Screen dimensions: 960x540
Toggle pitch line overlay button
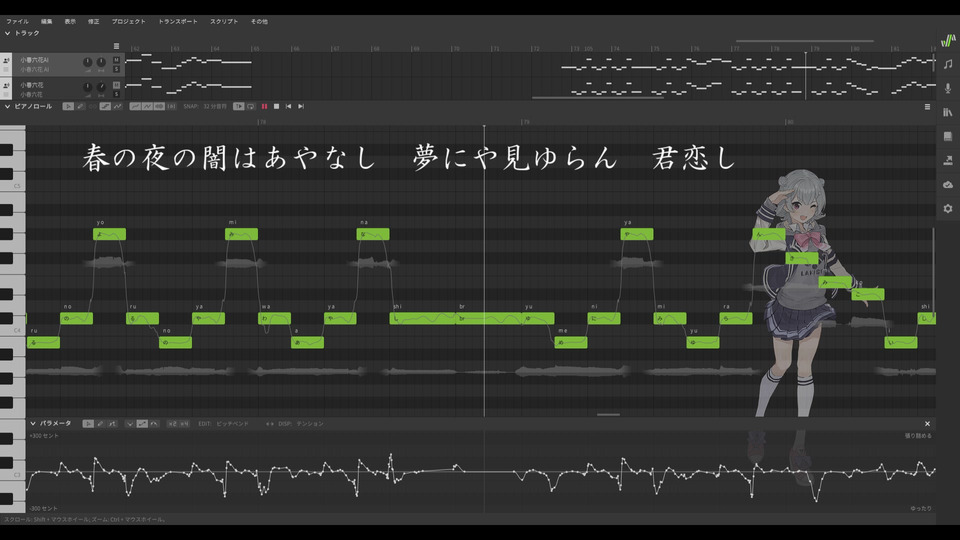point(135,107)
